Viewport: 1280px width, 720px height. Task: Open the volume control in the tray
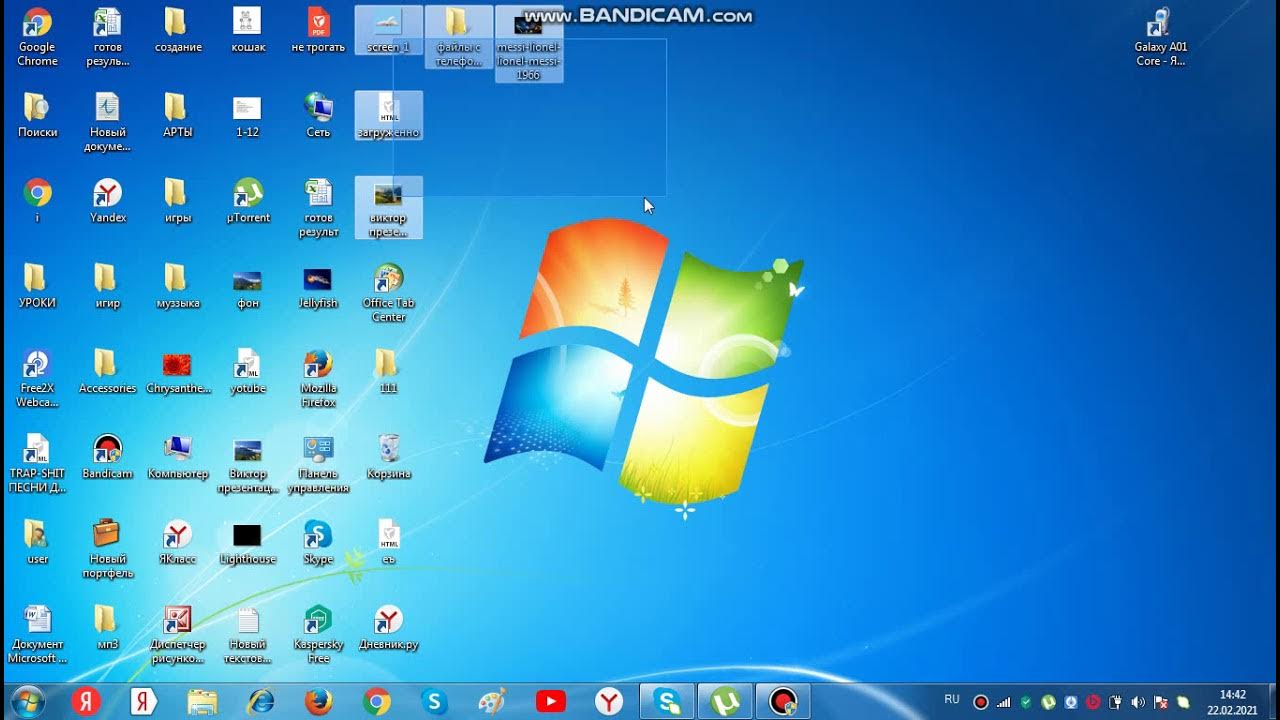[x=1138, y=702]
